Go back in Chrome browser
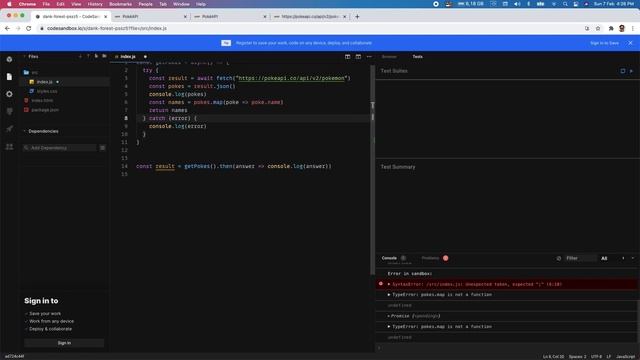Screen dimensions: 640x360 click(x=7, y=28)
